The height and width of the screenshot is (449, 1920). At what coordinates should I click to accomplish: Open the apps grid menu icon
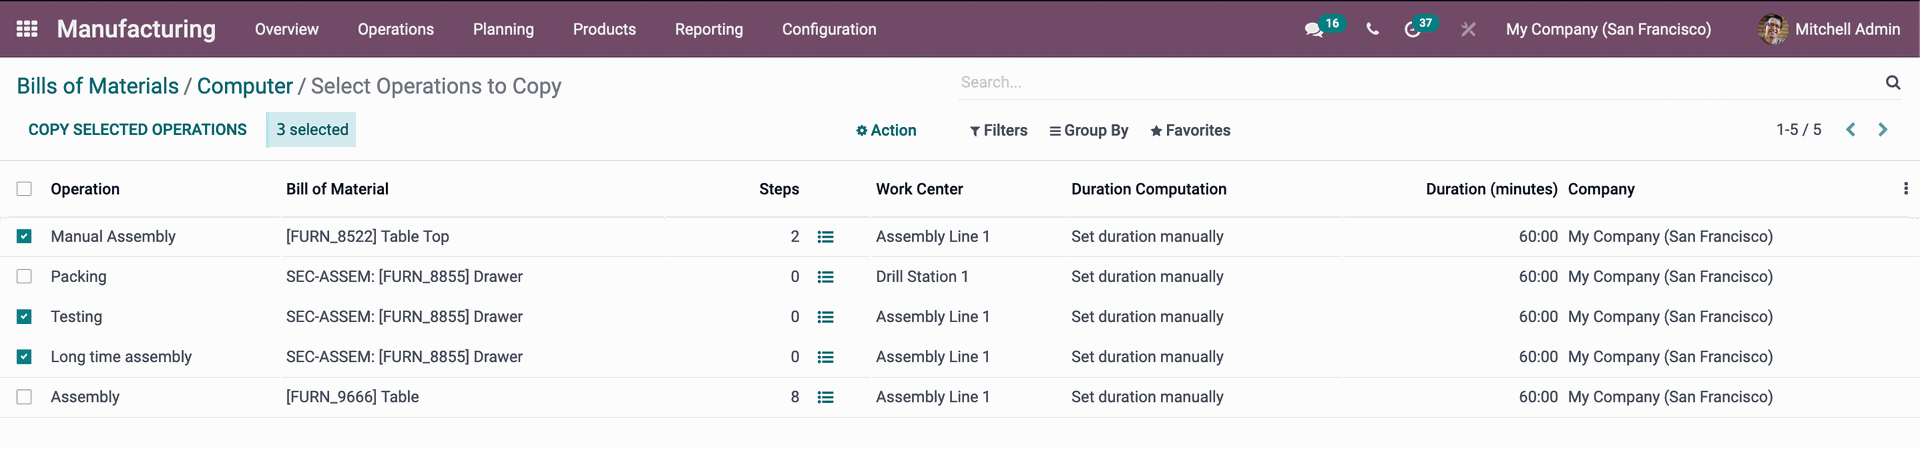coord(27,29)
